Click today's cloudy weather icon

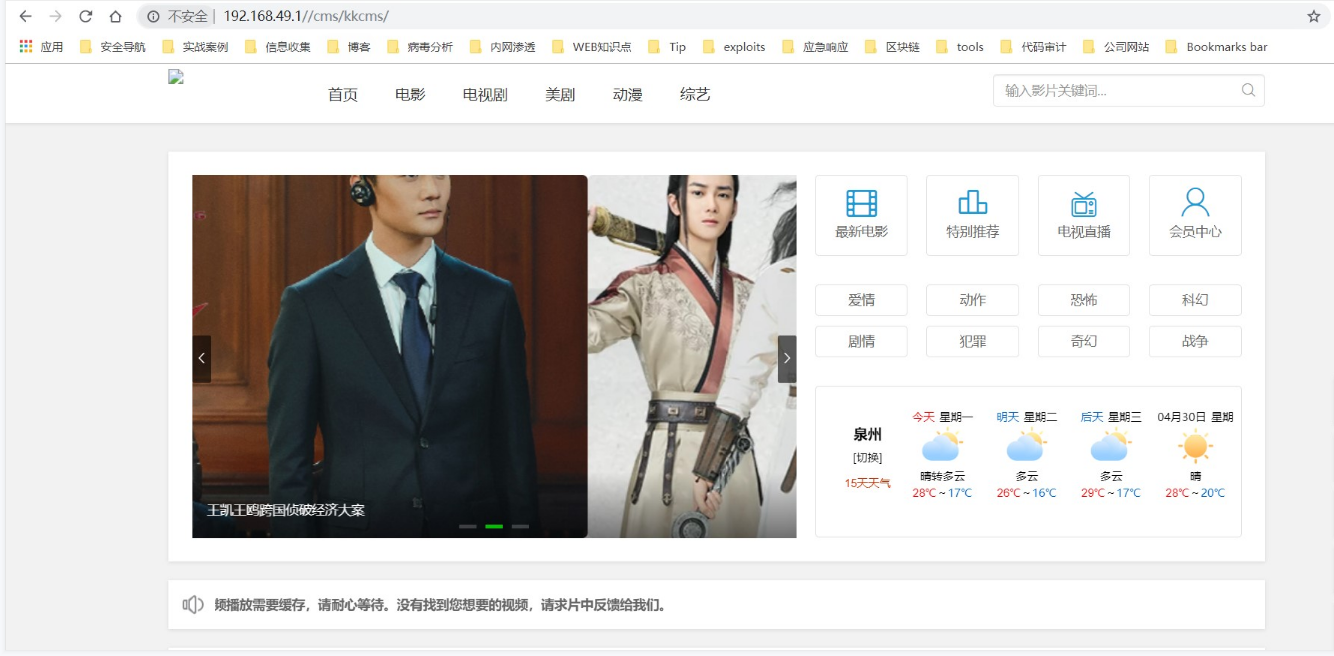(x=942, y=446)
